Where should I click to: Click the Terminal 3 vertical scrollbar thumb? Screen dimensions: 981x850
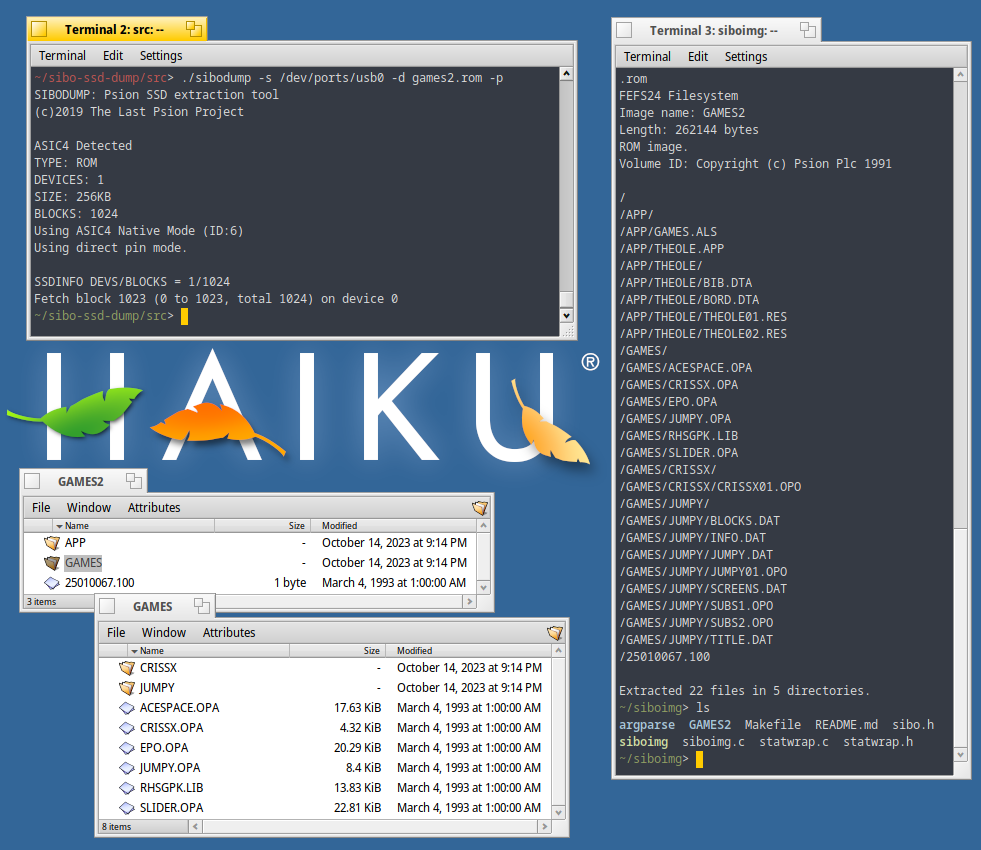pos(961,638)
